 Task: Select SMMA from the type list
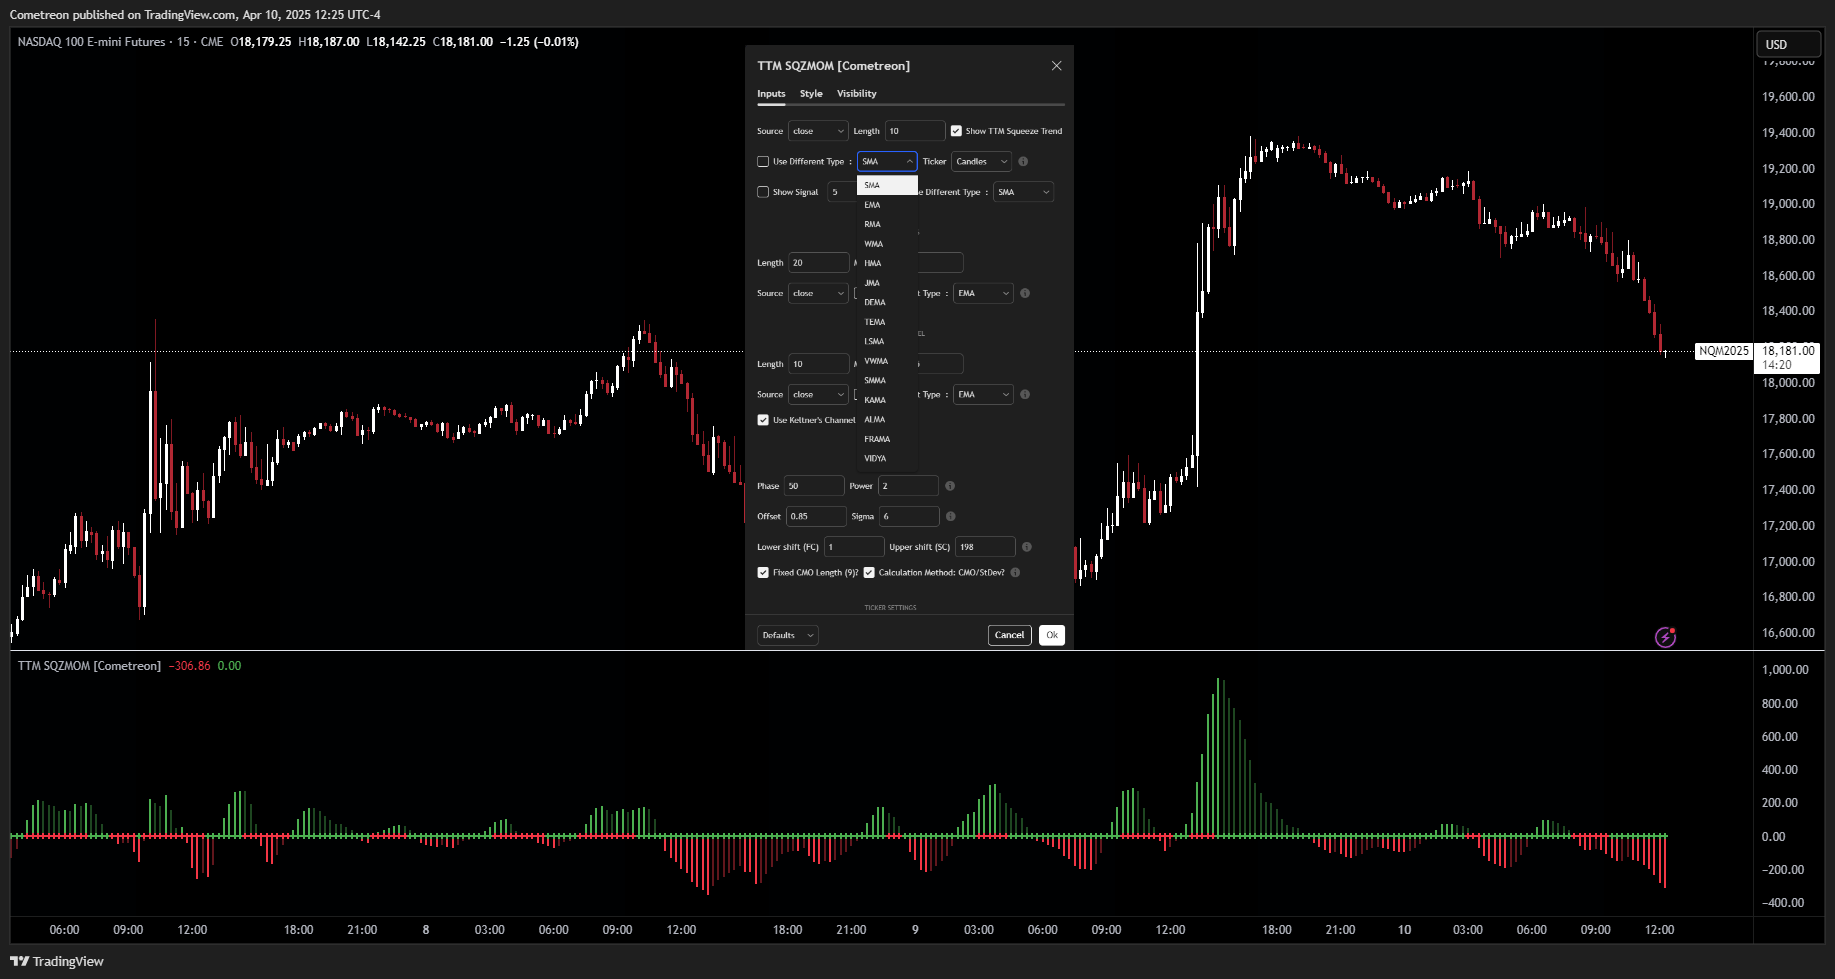(887, 381)
